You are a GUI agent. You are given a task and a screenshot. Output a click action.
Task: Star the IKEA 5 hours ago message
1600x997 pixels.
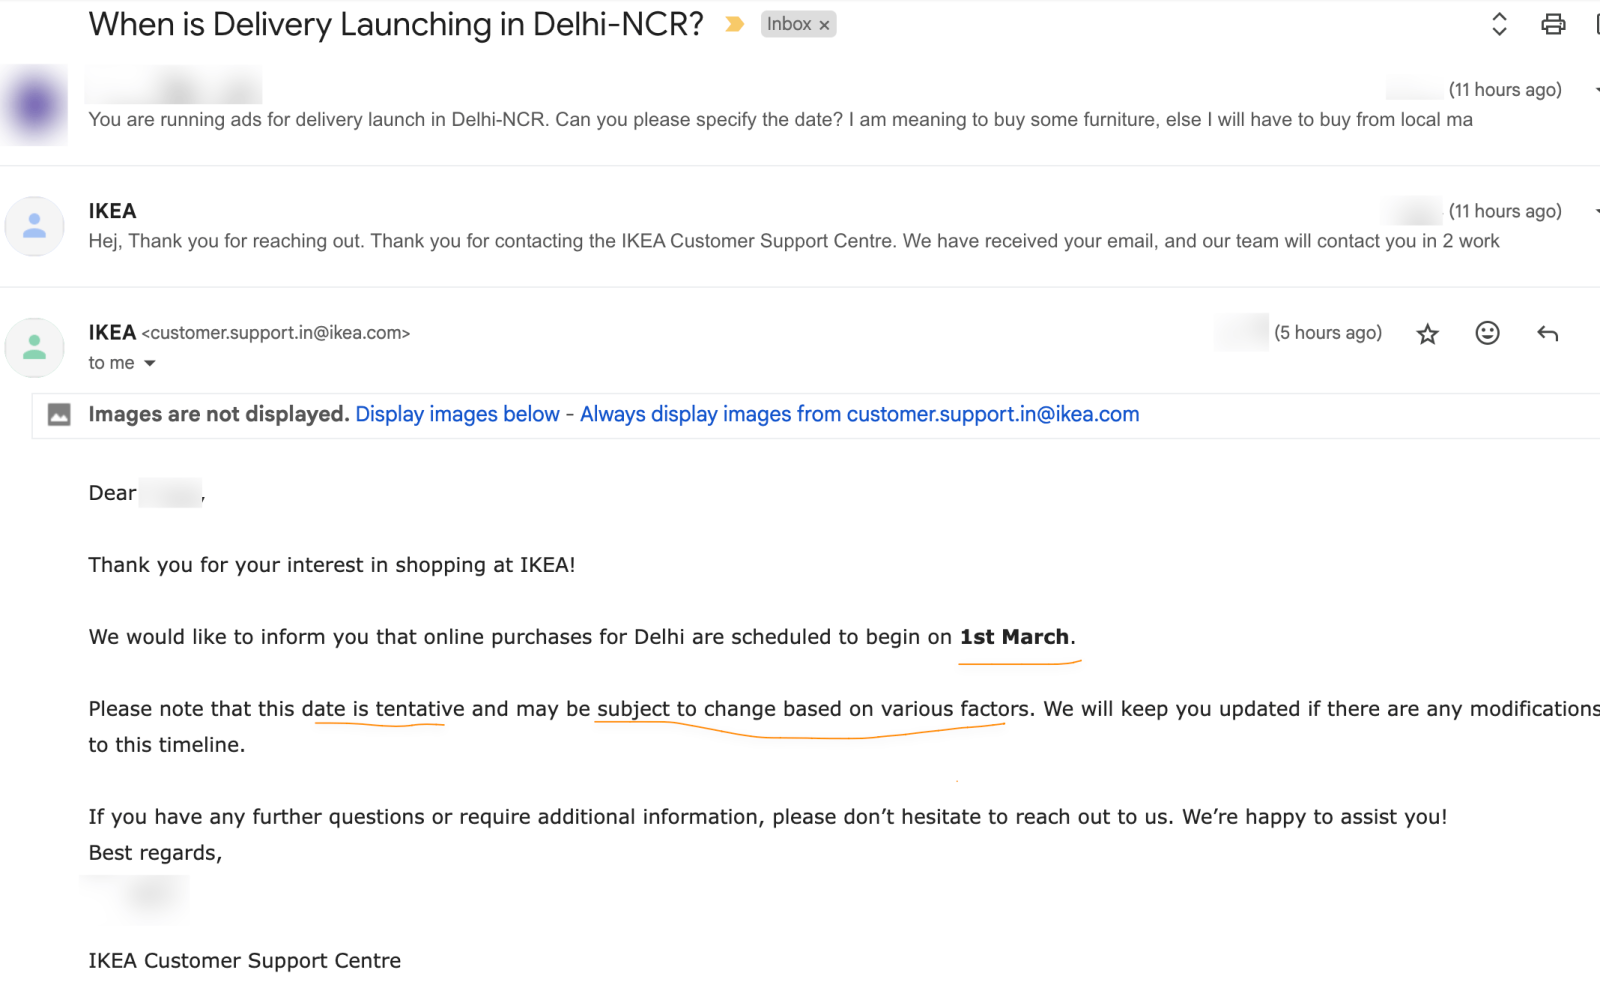point(1427,334)
